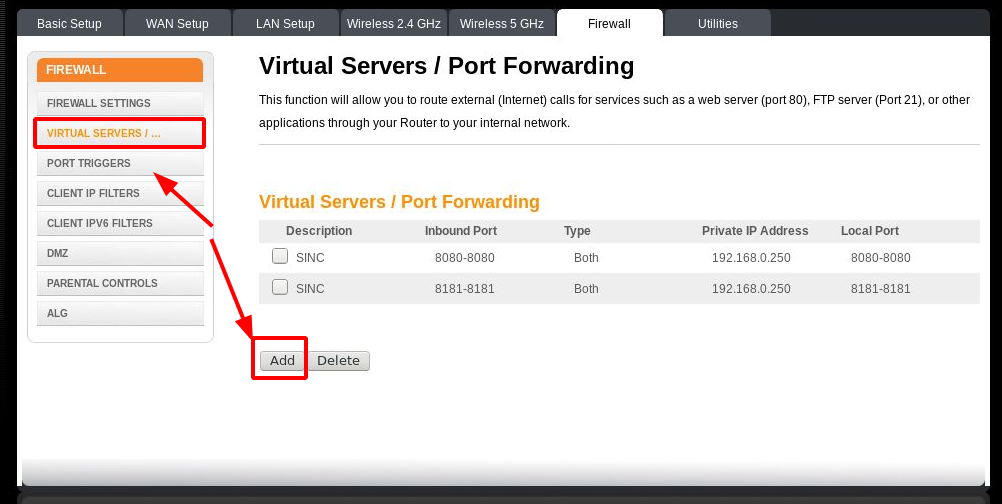Select the Wireless 5 GHz tab
Image resolution: width=1002 pixels, height=504 pixels.
pos(502,24)
